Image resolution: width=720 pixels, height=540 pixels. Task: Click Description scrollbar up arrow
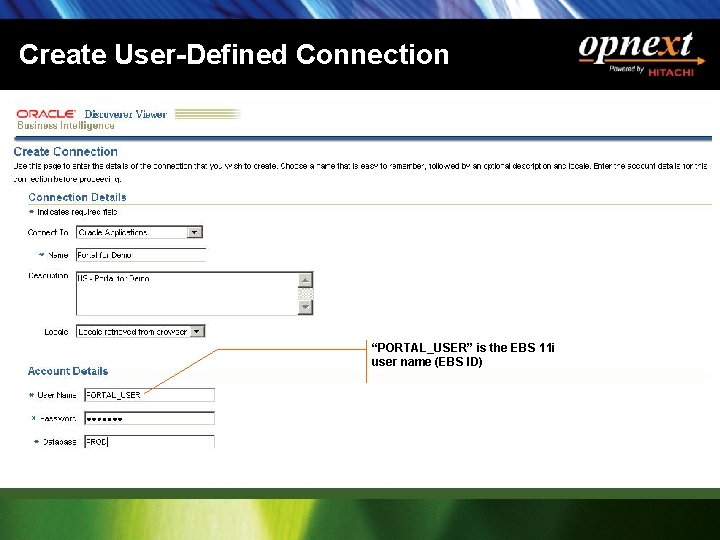(x=305, y=280)
